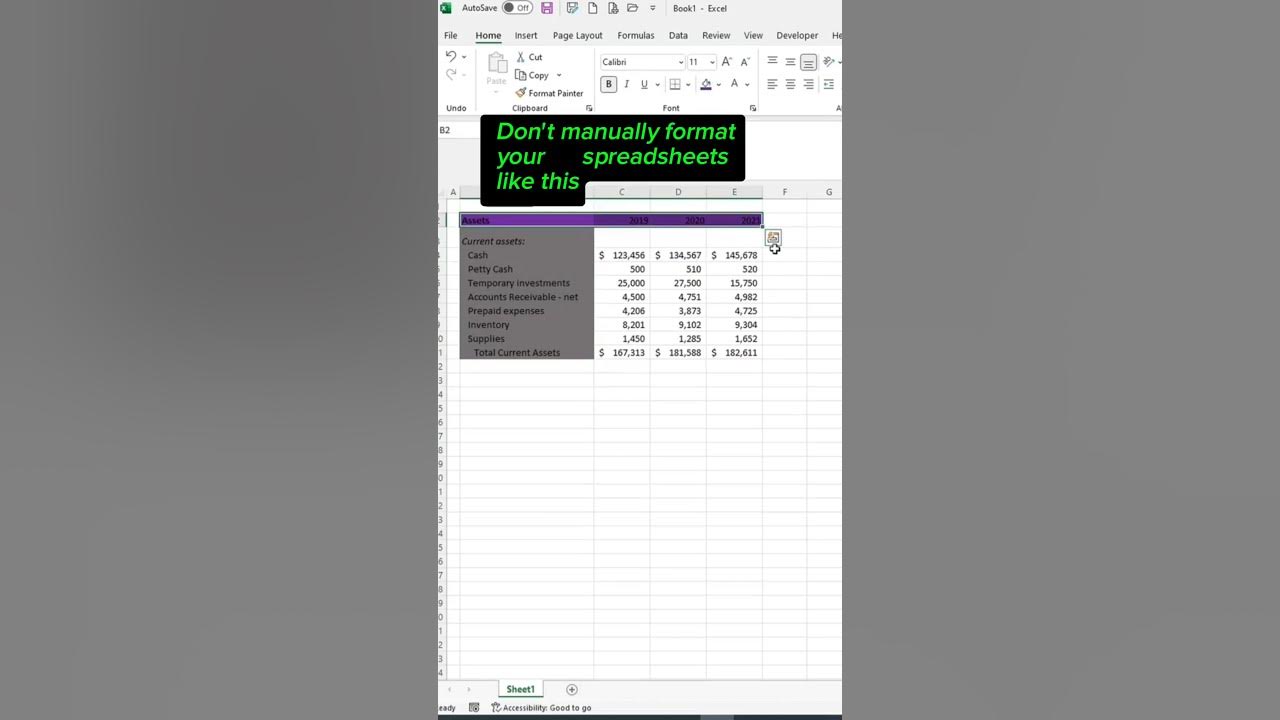Open the font size 11 box
This screenshot has height=720, width=1280.
tap(701, 62)
